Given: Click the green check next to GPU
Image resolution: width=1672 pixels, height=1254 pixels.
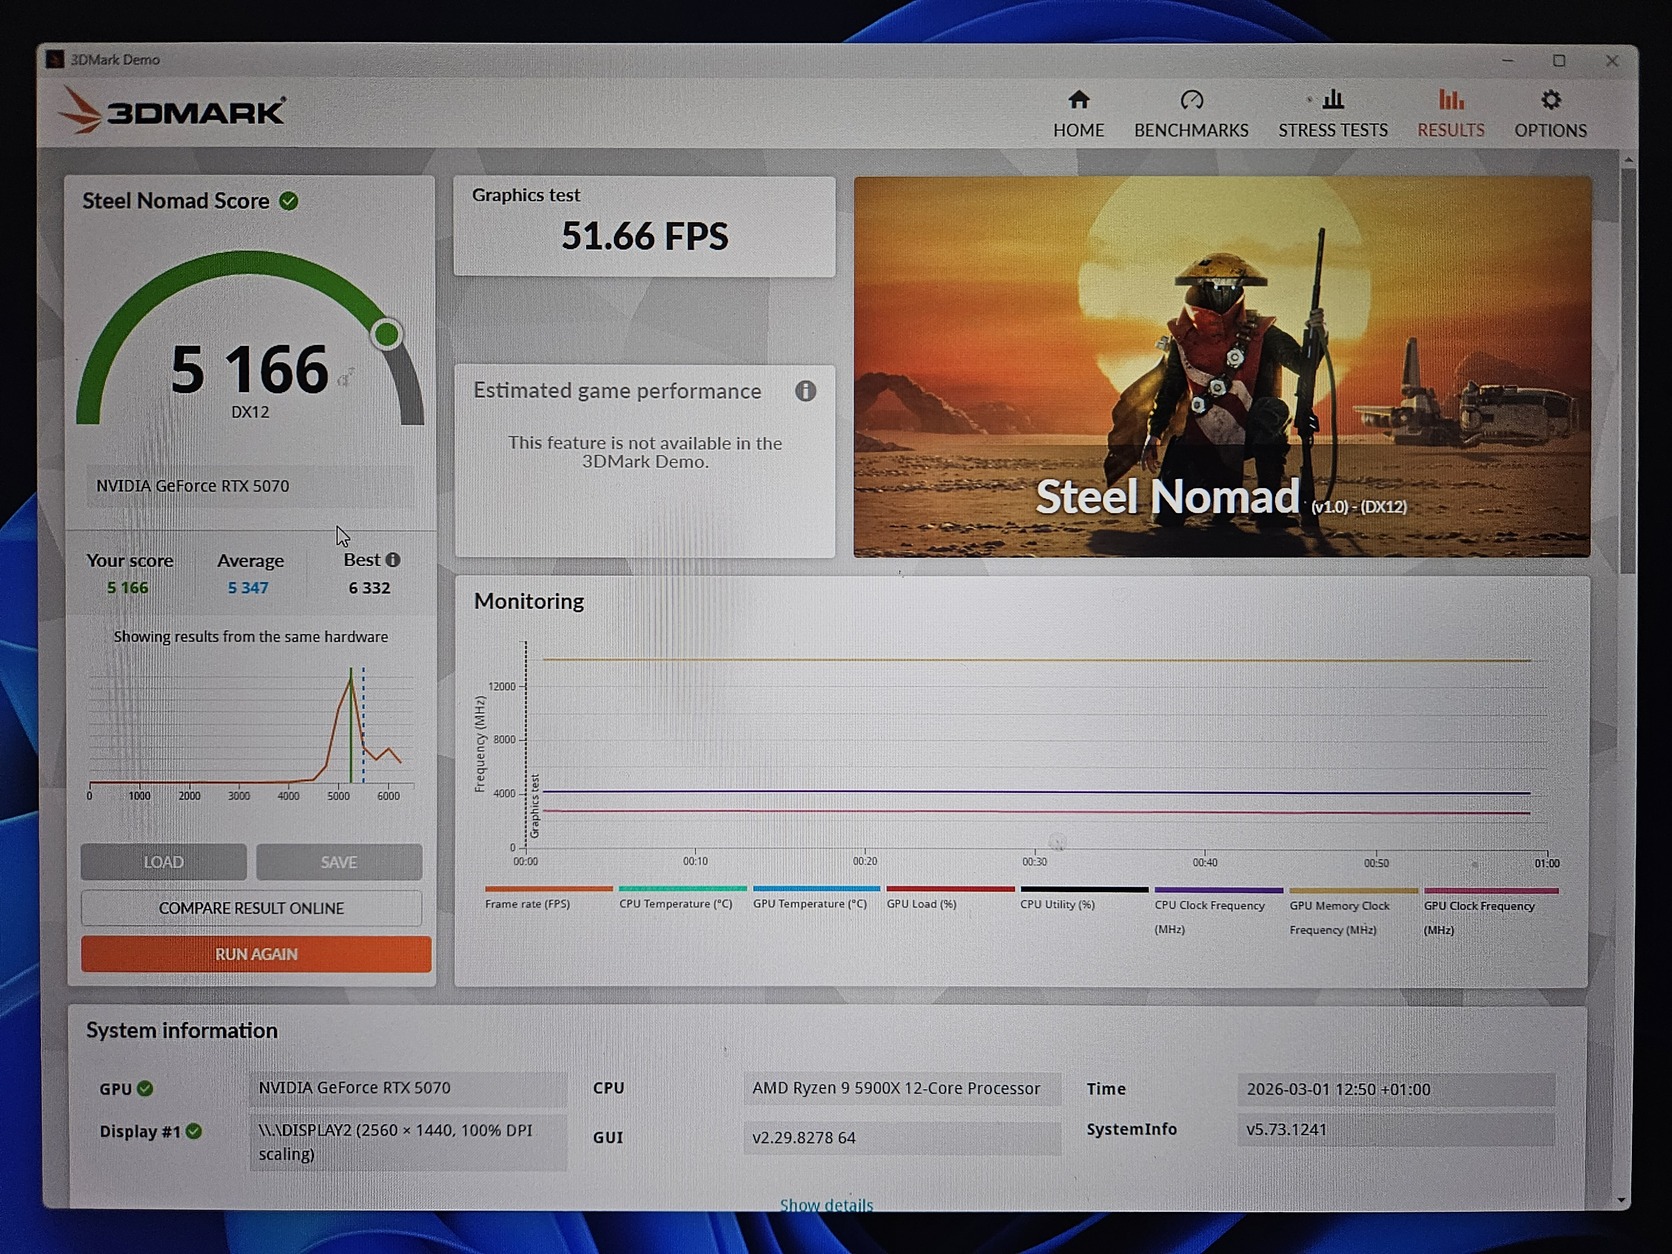Looking at the screenshot, I should coord(145,1088).
